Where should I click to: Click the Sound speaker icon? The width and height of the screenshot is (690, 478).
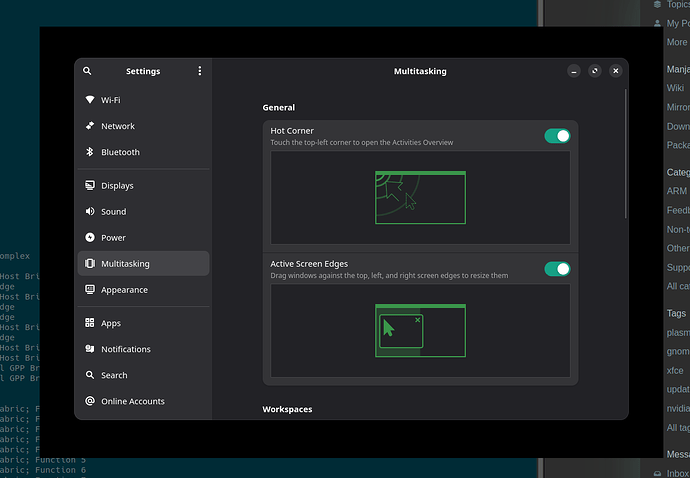(x=90, y=211)
